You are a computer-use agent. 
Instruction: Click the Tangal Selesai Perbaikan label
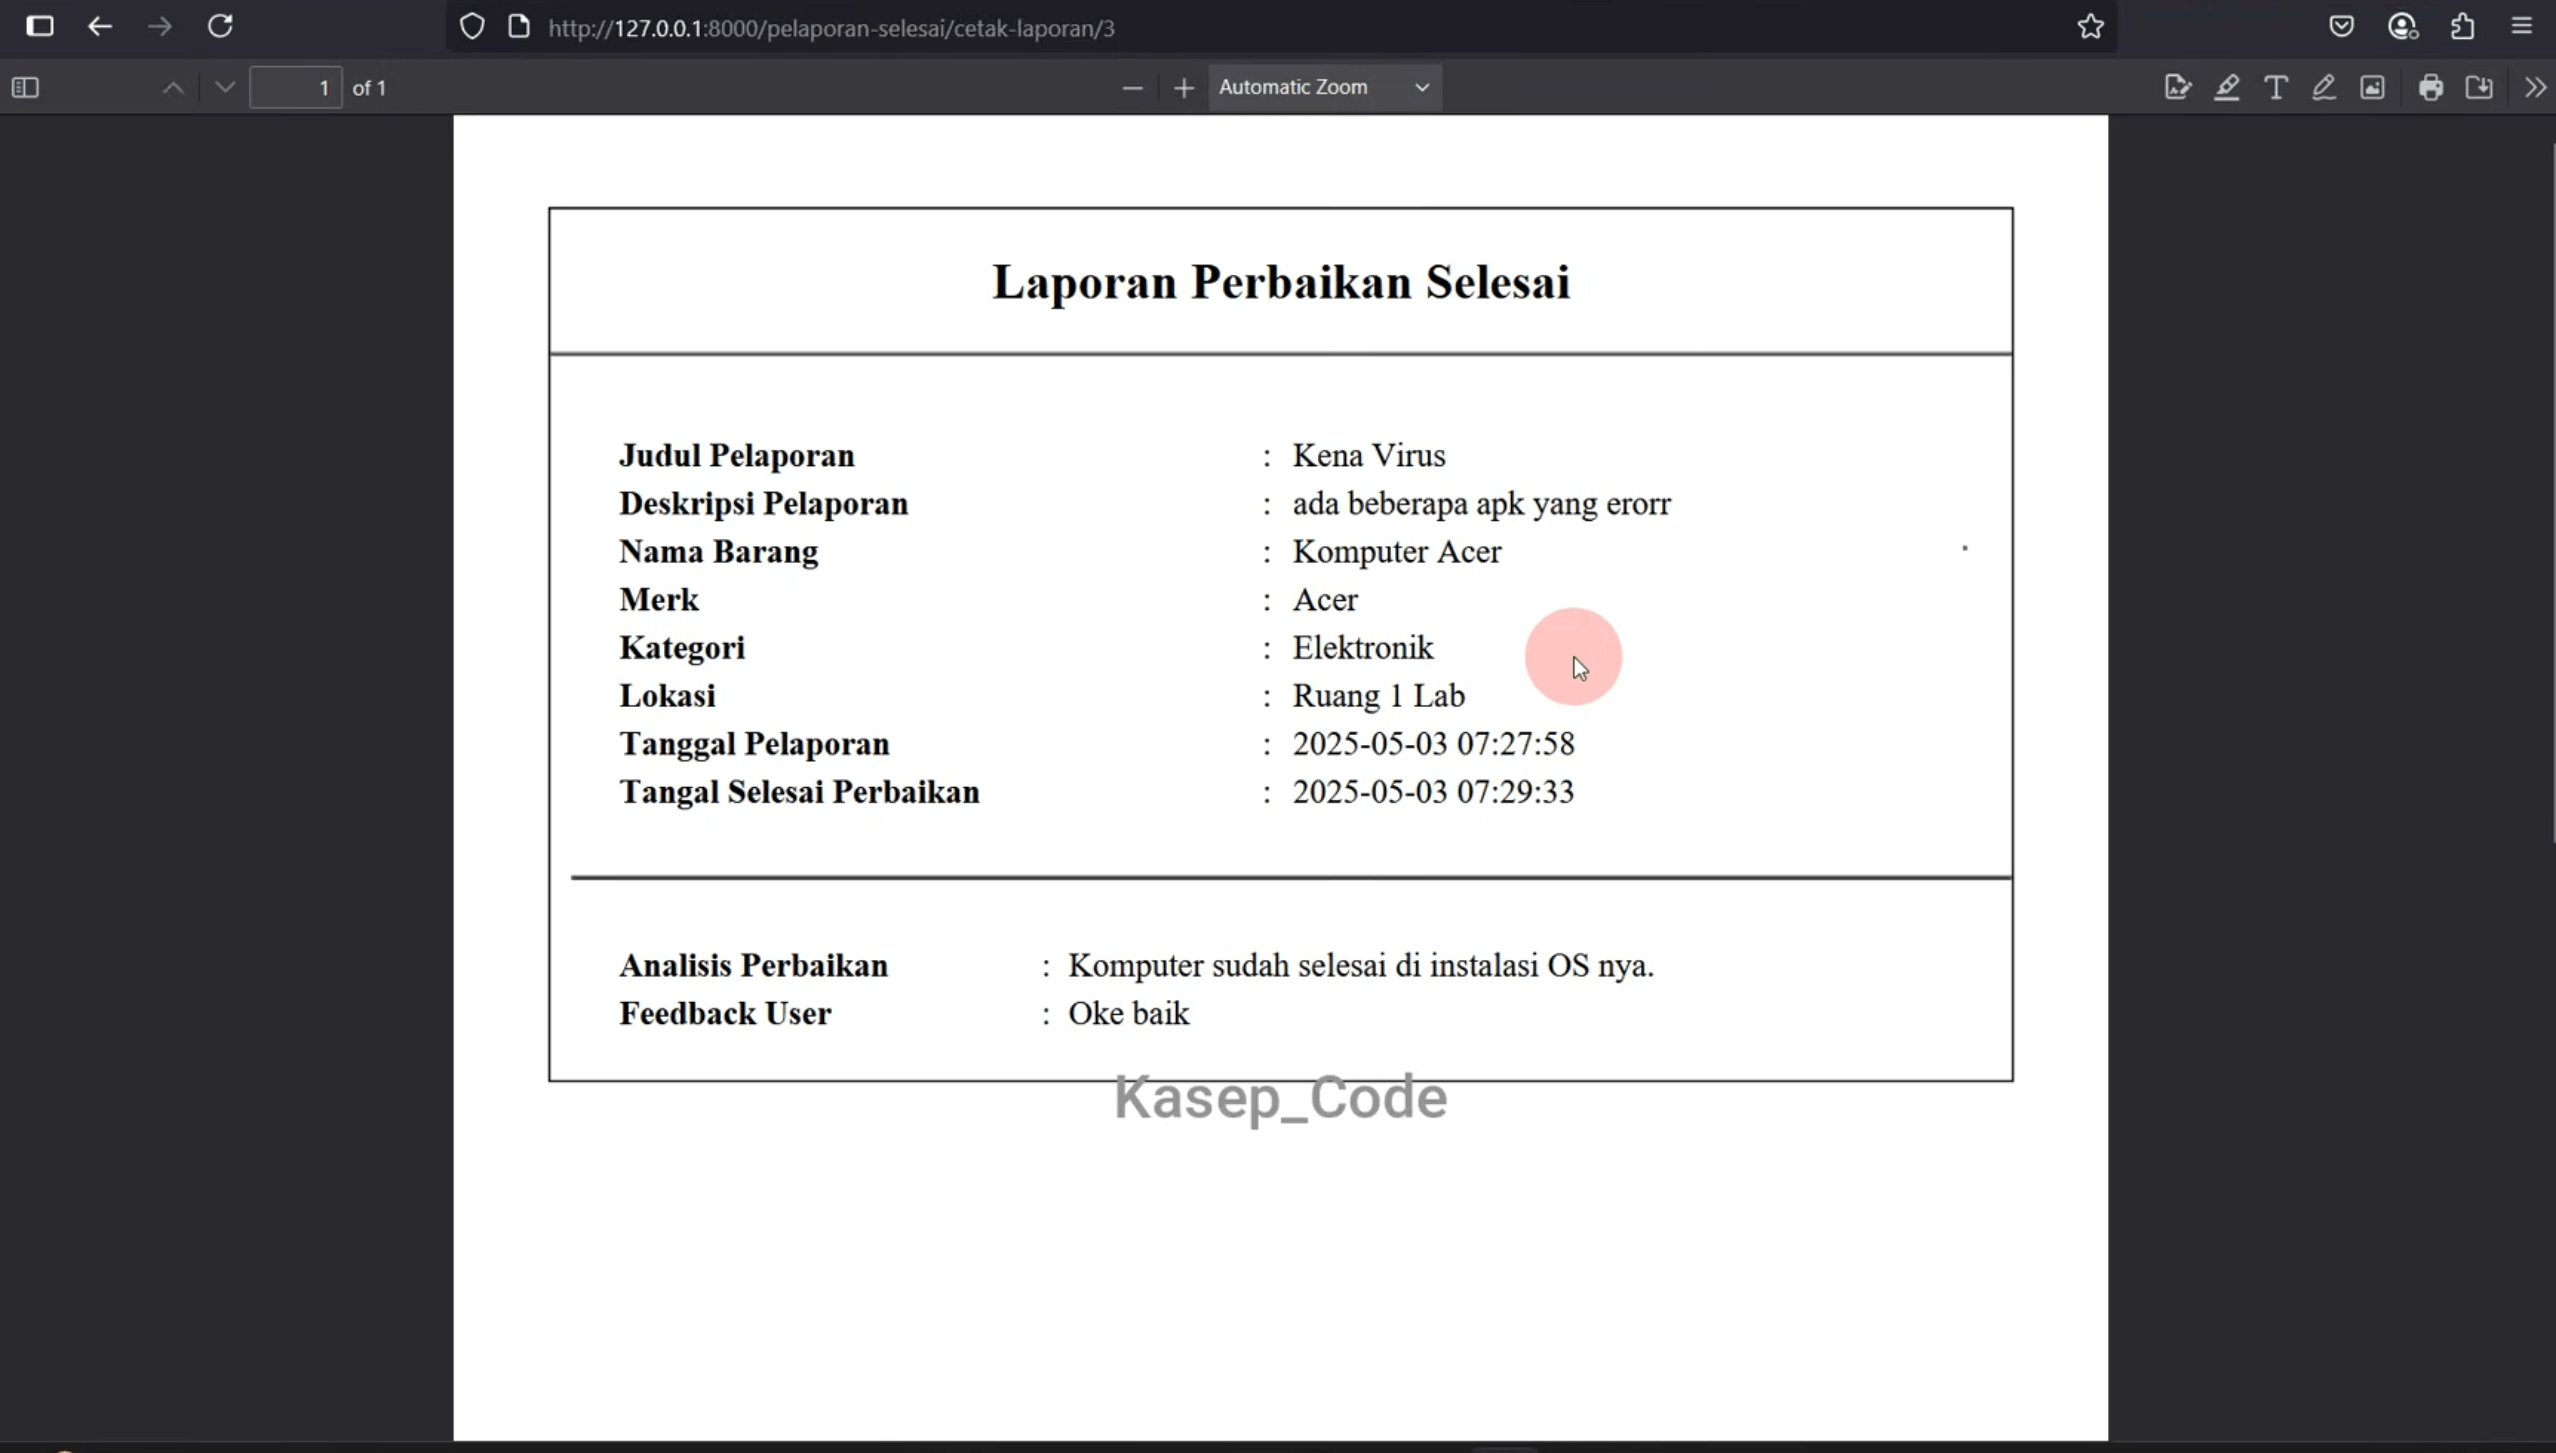pyautogui.click(x=799, y=792)
